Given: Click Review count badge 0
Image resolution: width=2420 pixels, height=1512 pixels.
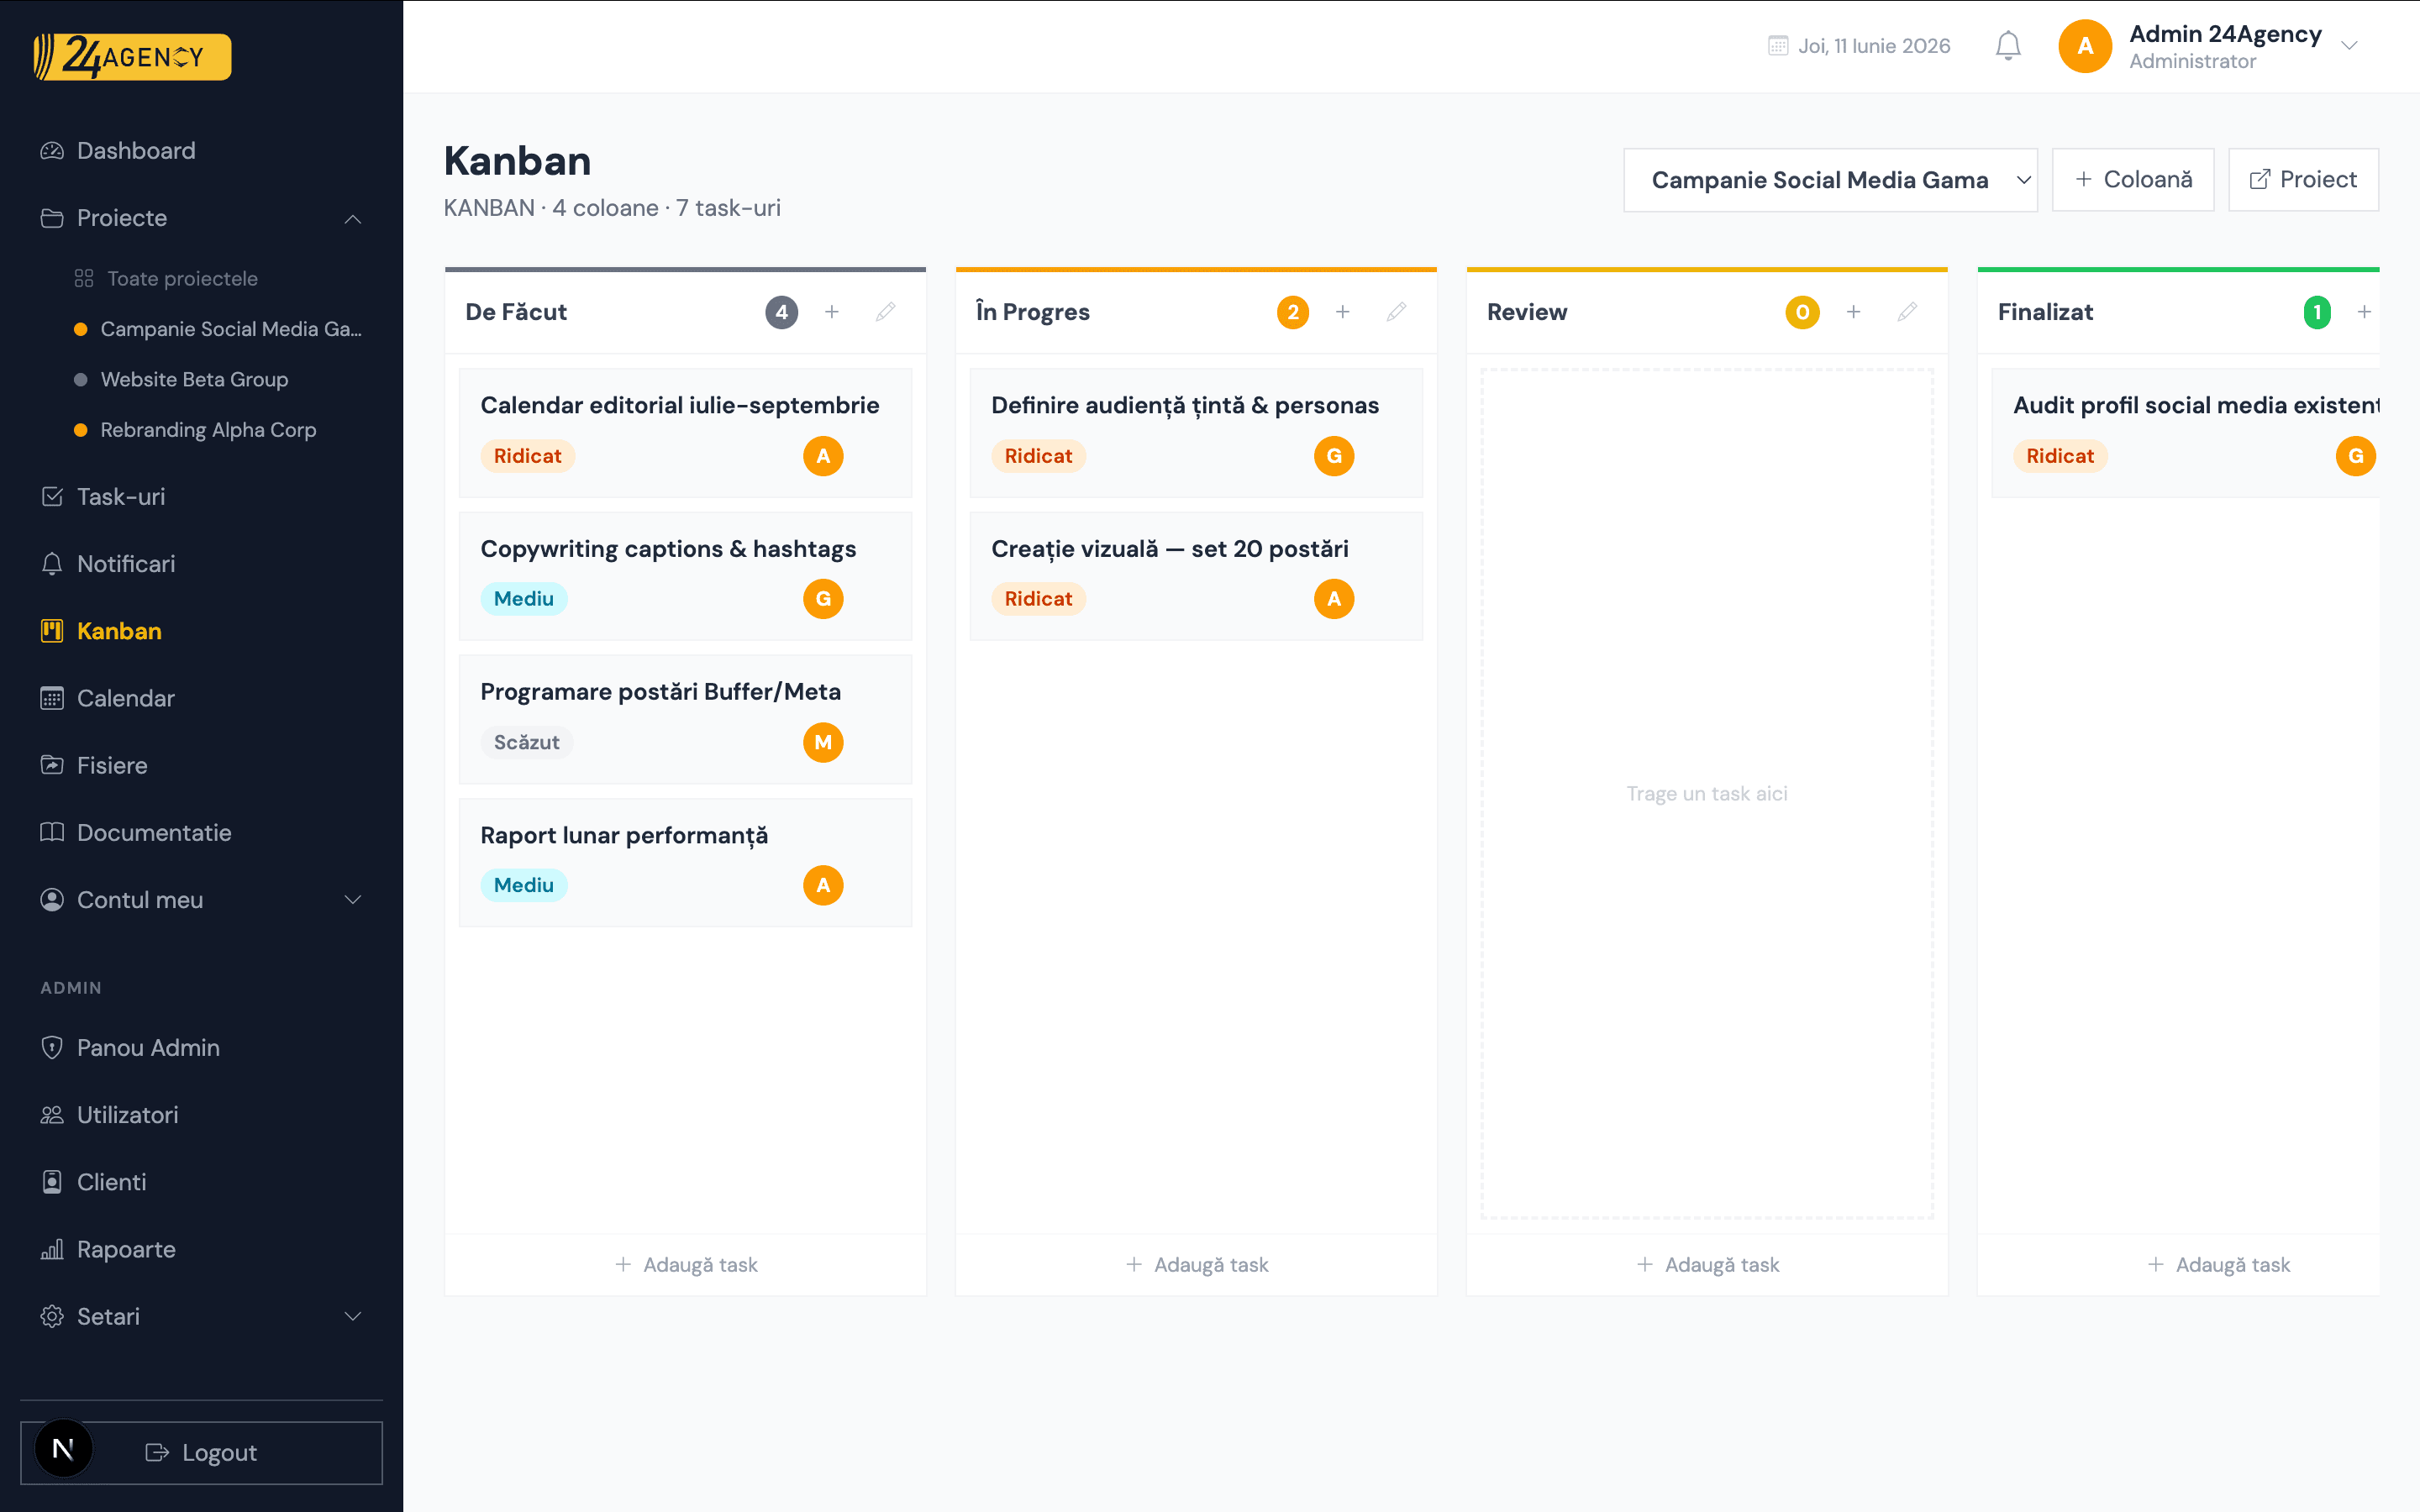Looking at the screenshot, I should tap(1803, 312).
